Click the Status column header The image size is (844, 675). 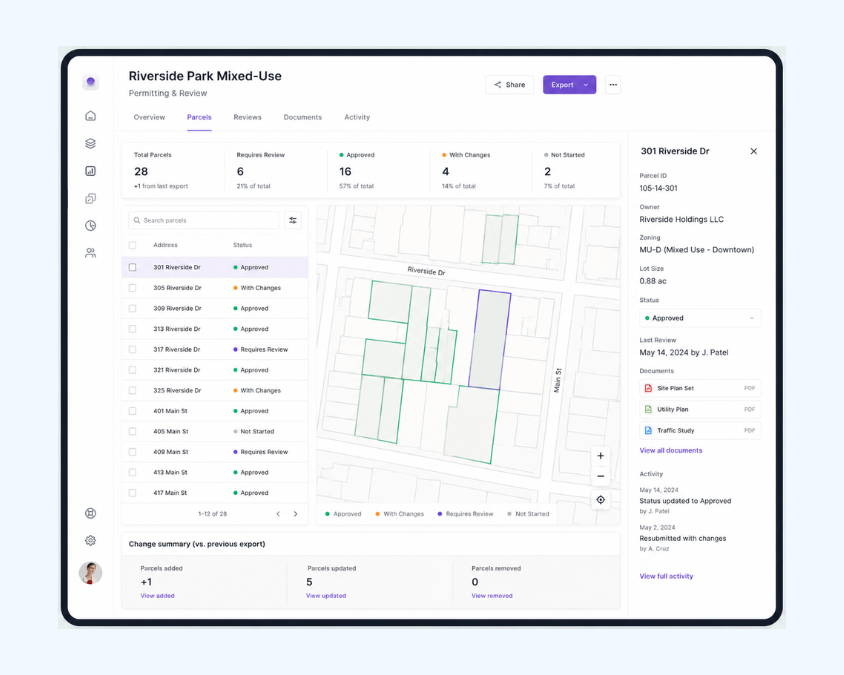click(x=242, y=245)
